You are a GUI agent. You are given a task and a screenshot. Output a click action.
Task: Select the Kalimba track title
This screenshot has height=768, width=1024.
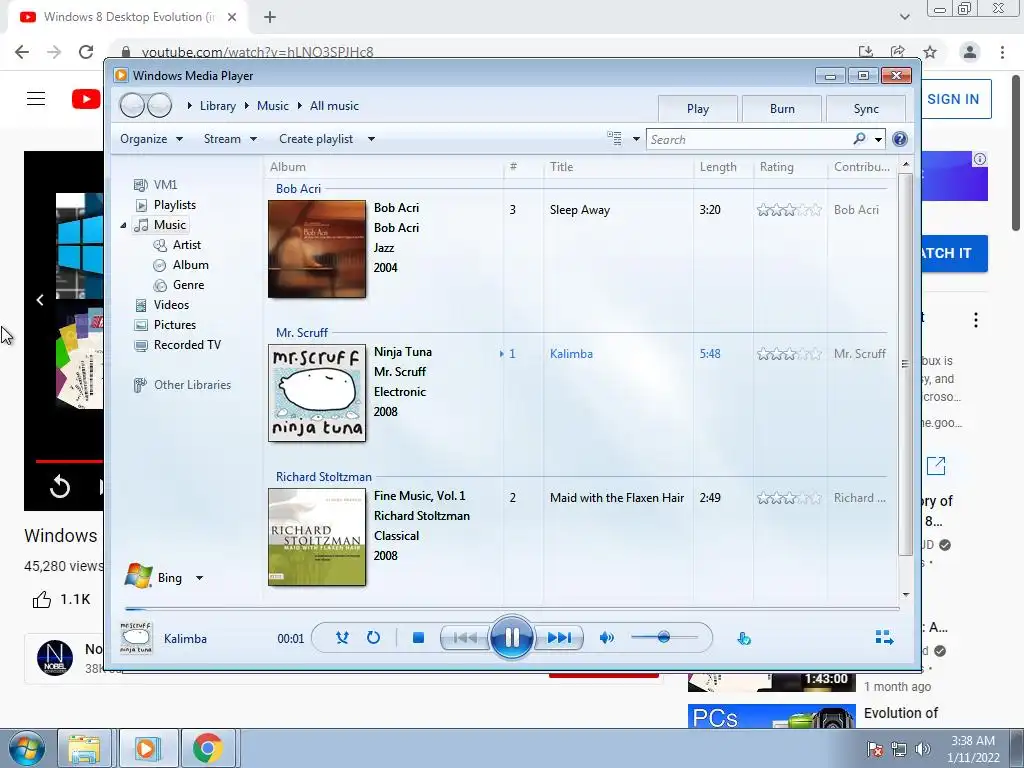571,354
